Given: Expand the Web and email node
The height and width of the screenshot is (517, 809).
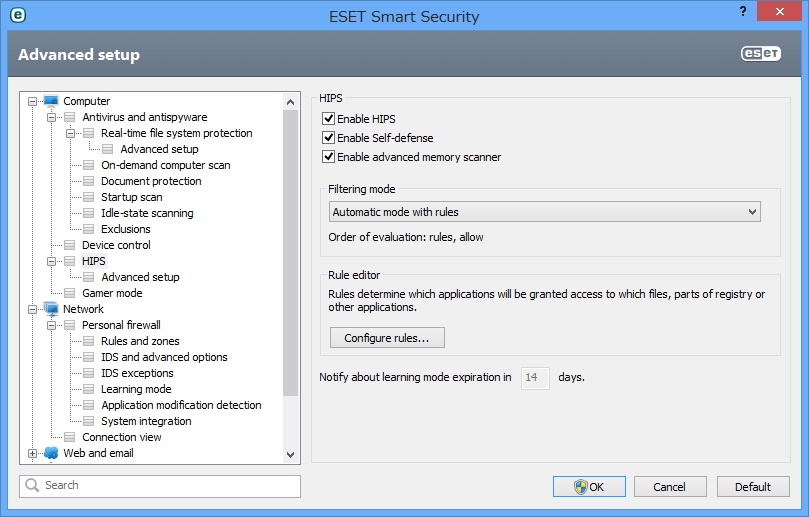Looking at the screenshot, I should (32, 454).
